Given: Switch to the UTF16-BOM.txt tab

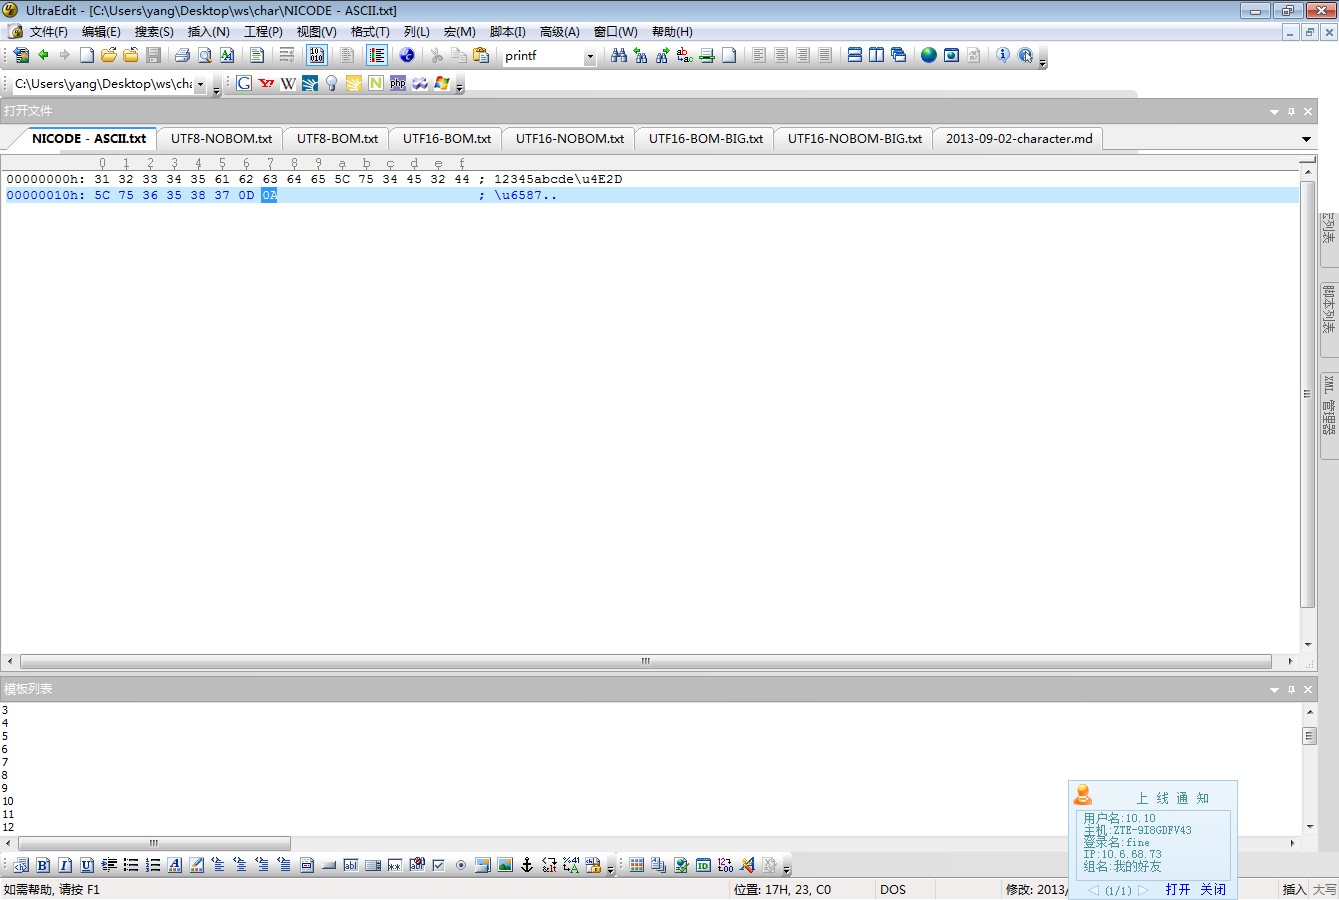Looking at the screenshot, I should coord(446,139).
